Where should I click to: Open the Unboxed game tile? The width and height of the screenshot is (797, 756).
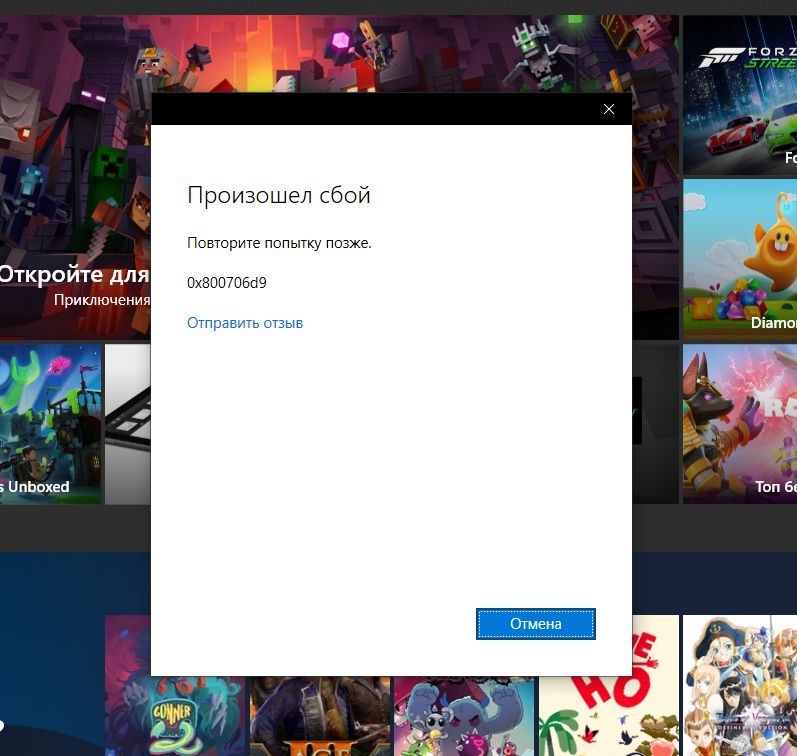pyautogui.click(x=50, y=424)
